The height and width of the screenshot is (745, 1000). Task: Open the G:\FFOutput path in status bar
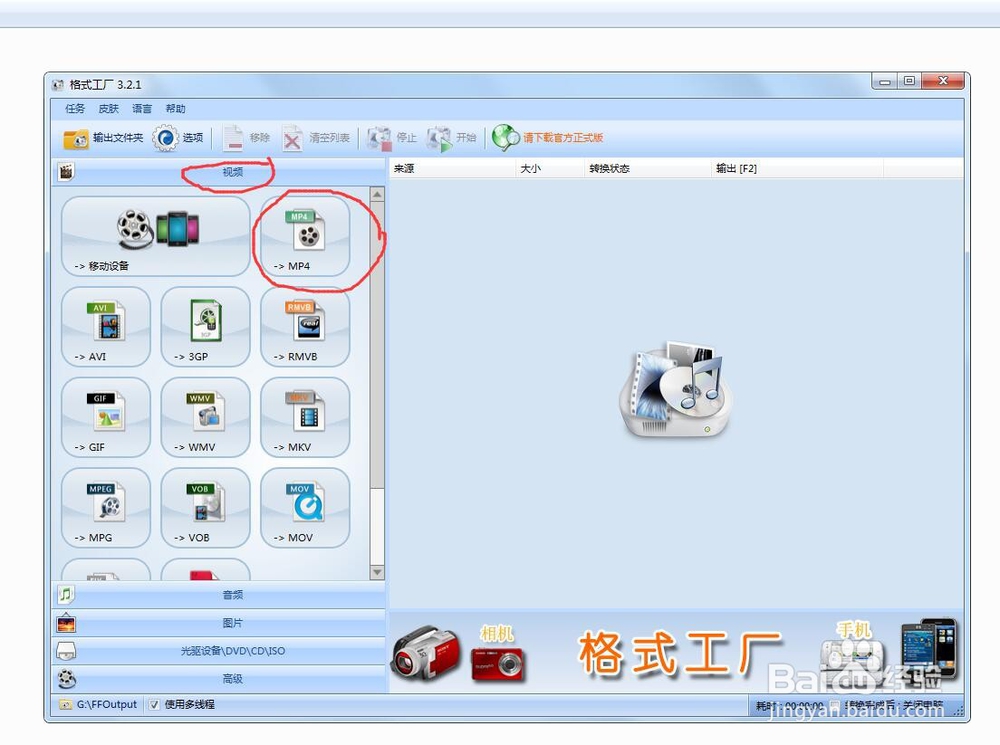click(107, 704)
